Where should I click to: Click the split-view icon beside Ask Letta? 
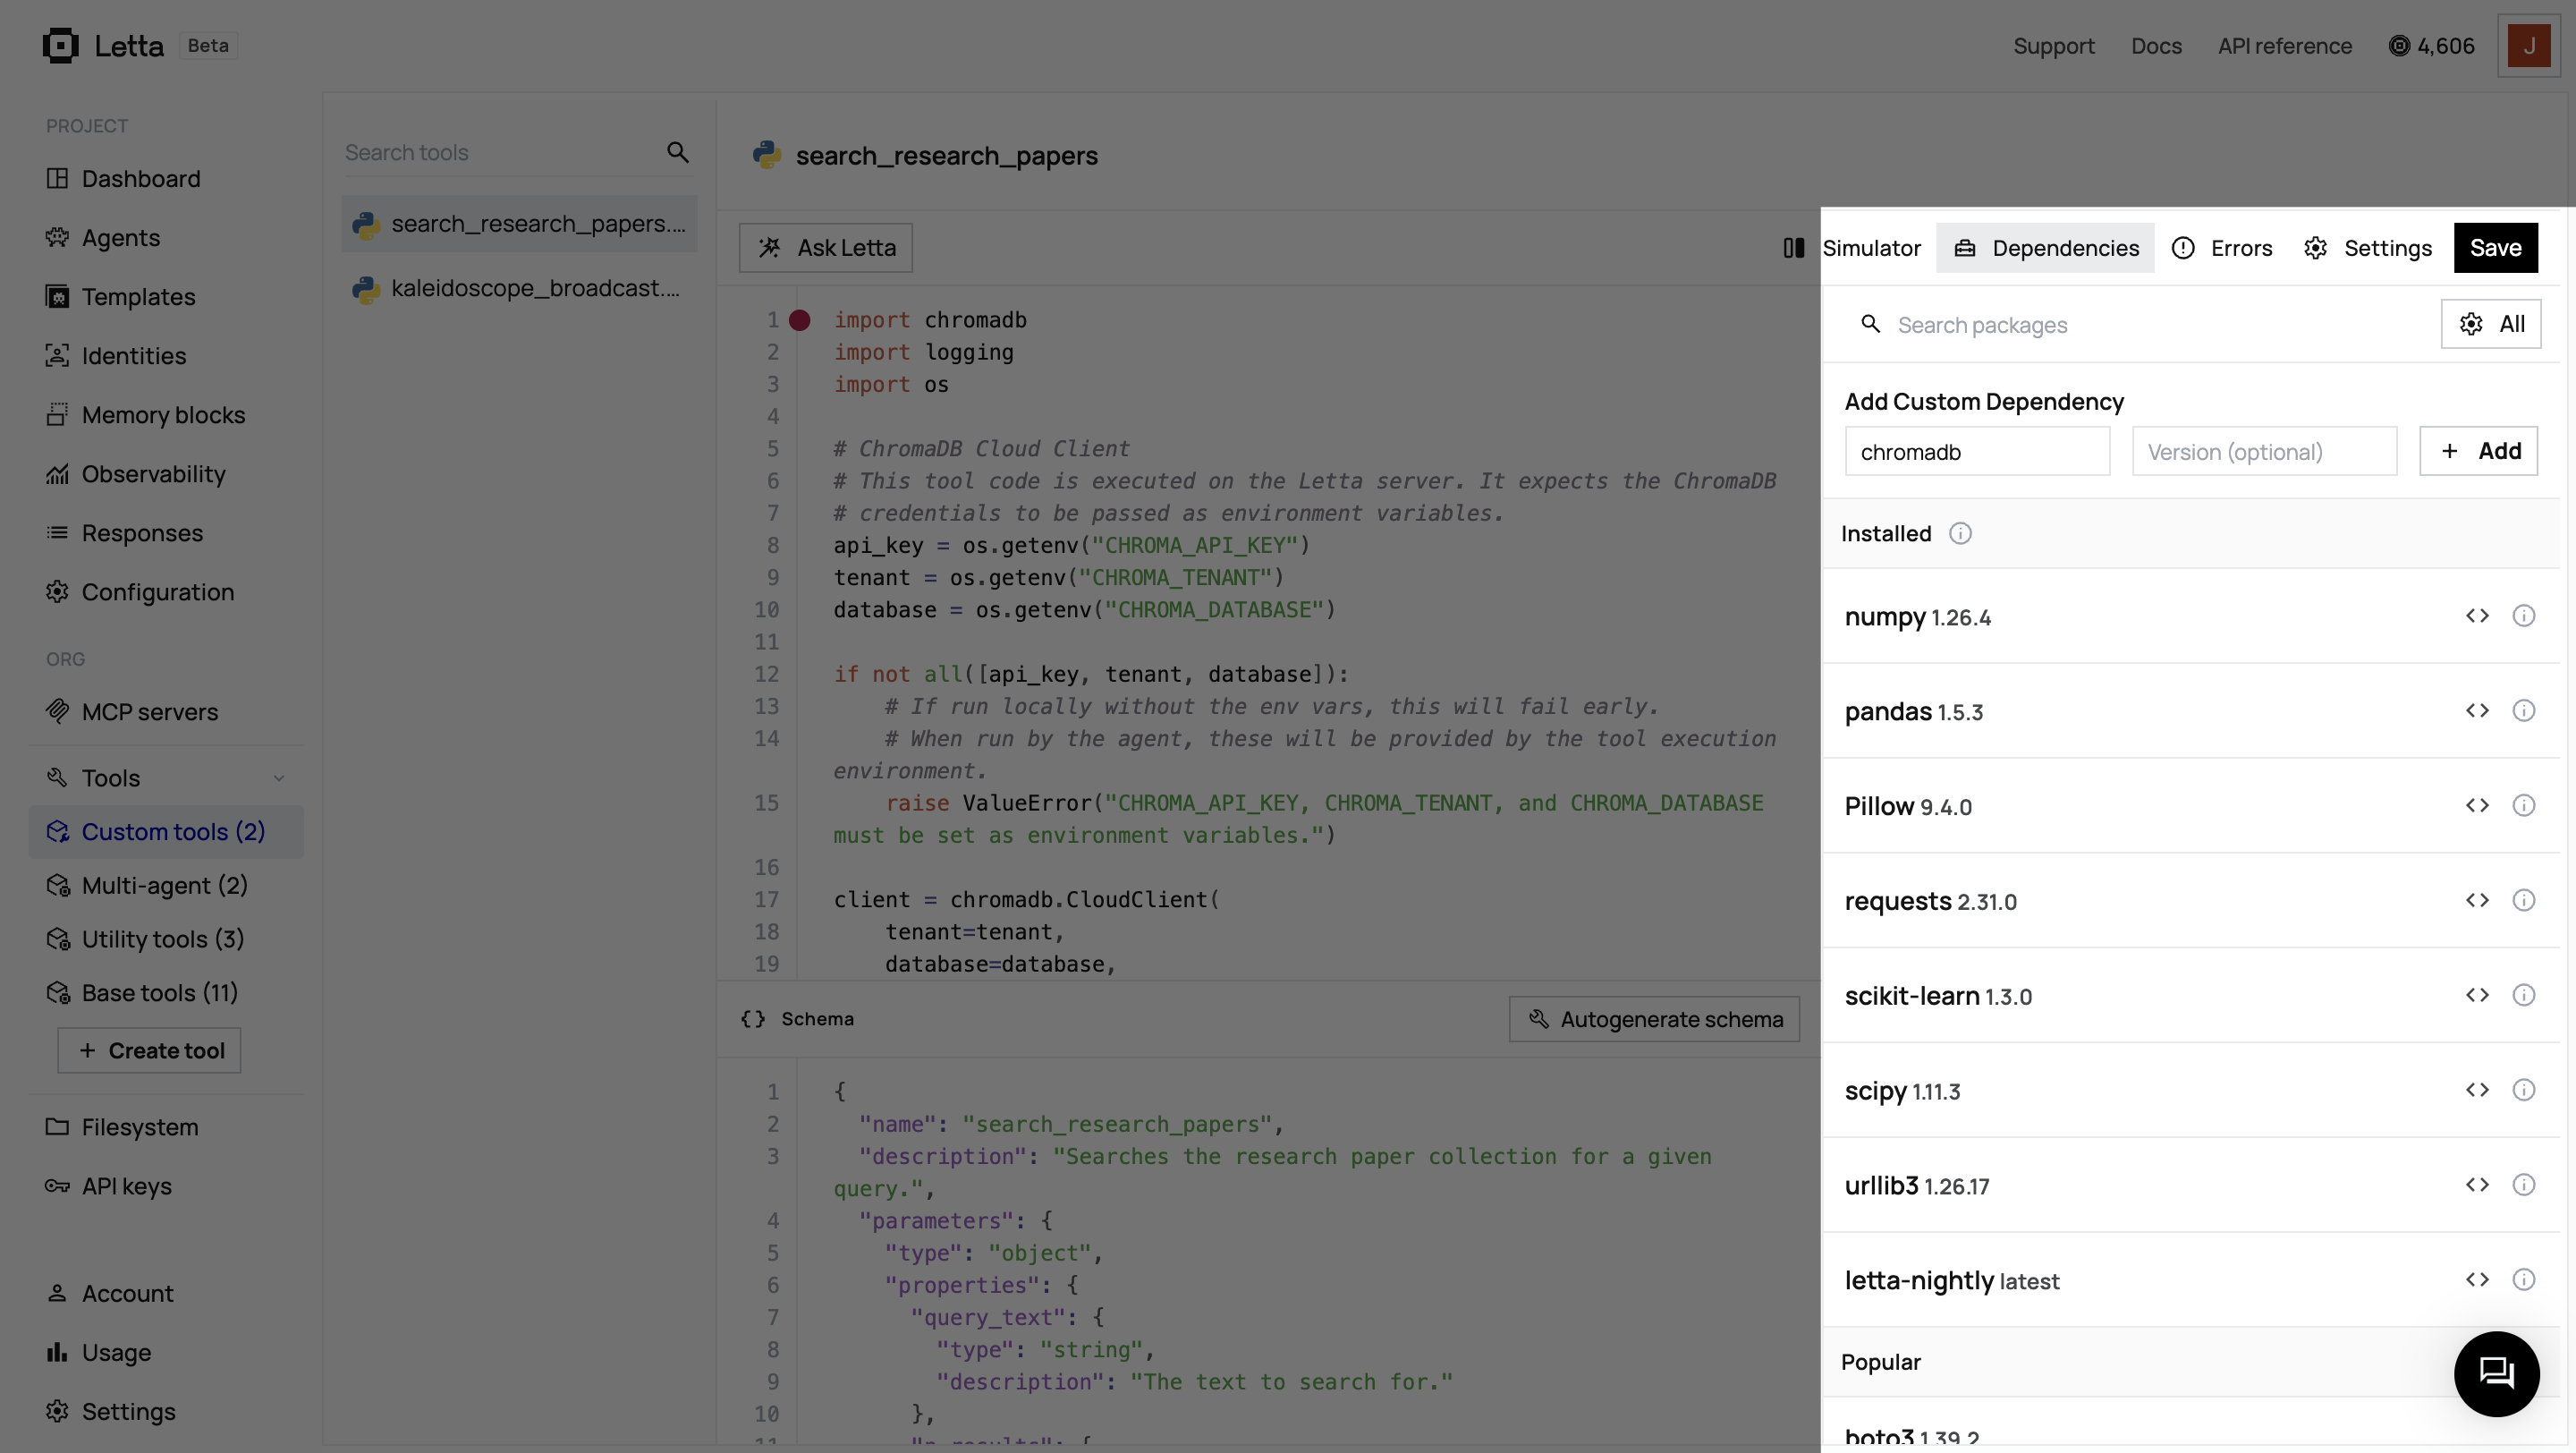1793,247
